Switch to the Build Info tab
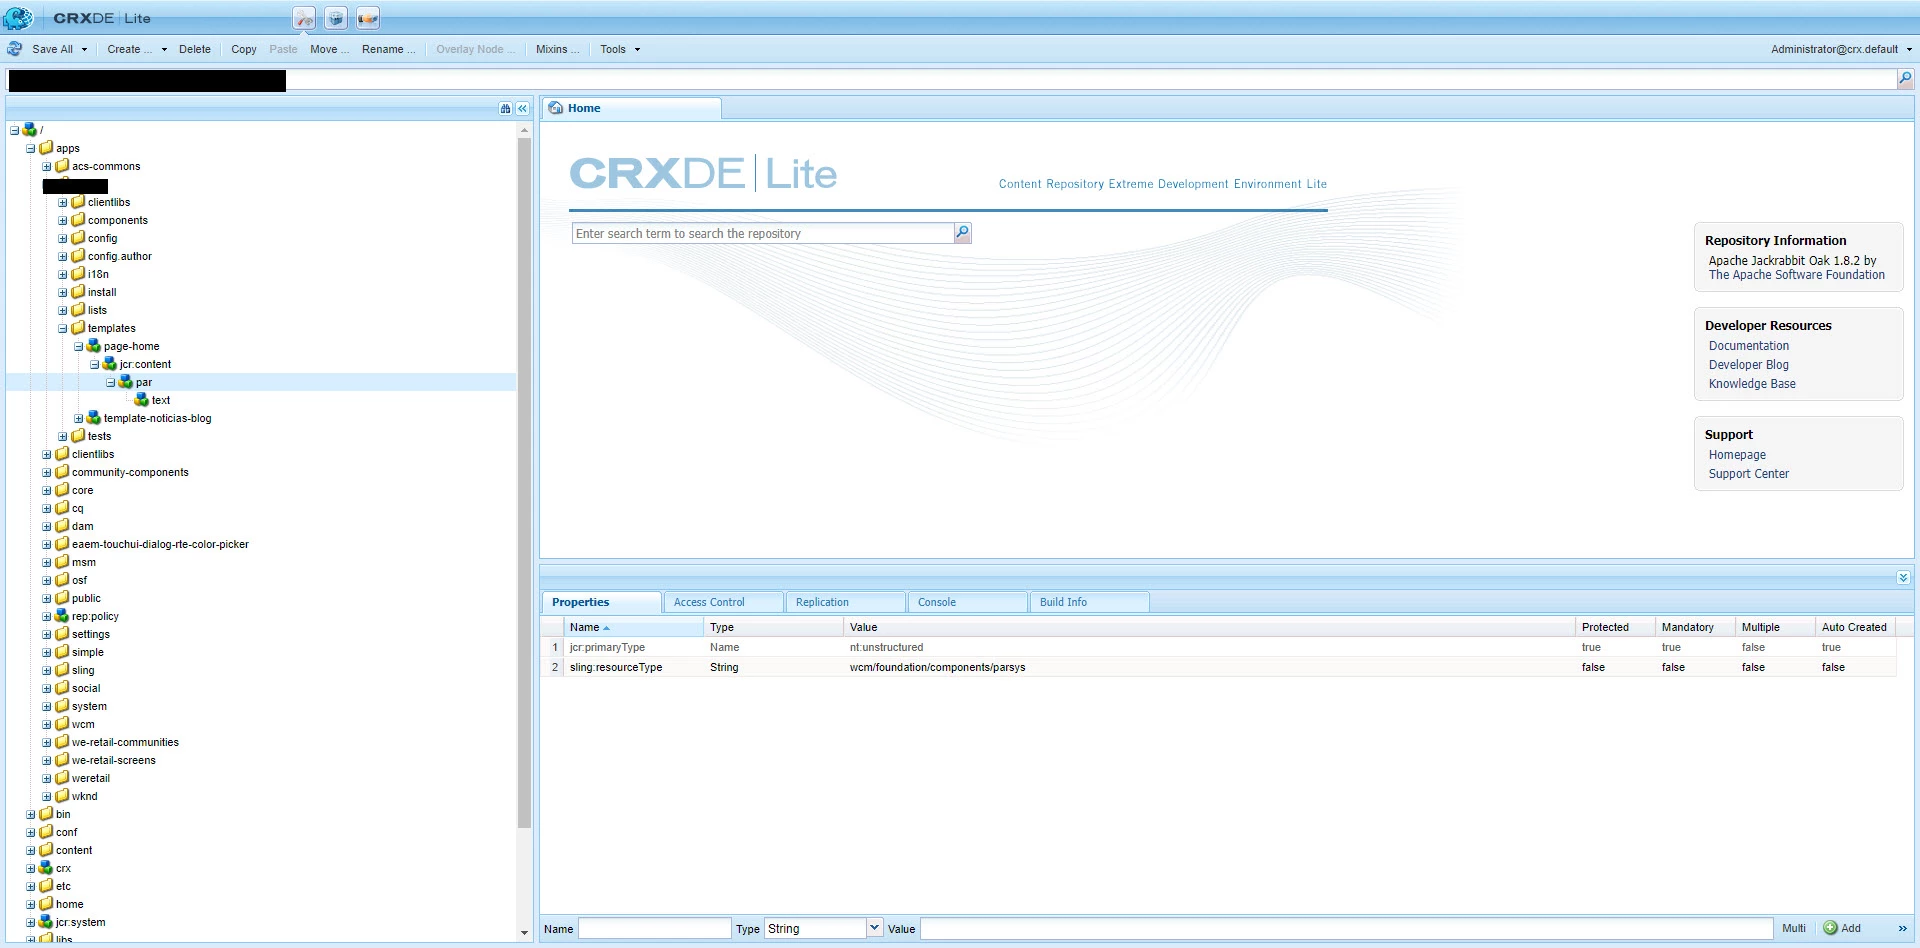 point(1088,602)
